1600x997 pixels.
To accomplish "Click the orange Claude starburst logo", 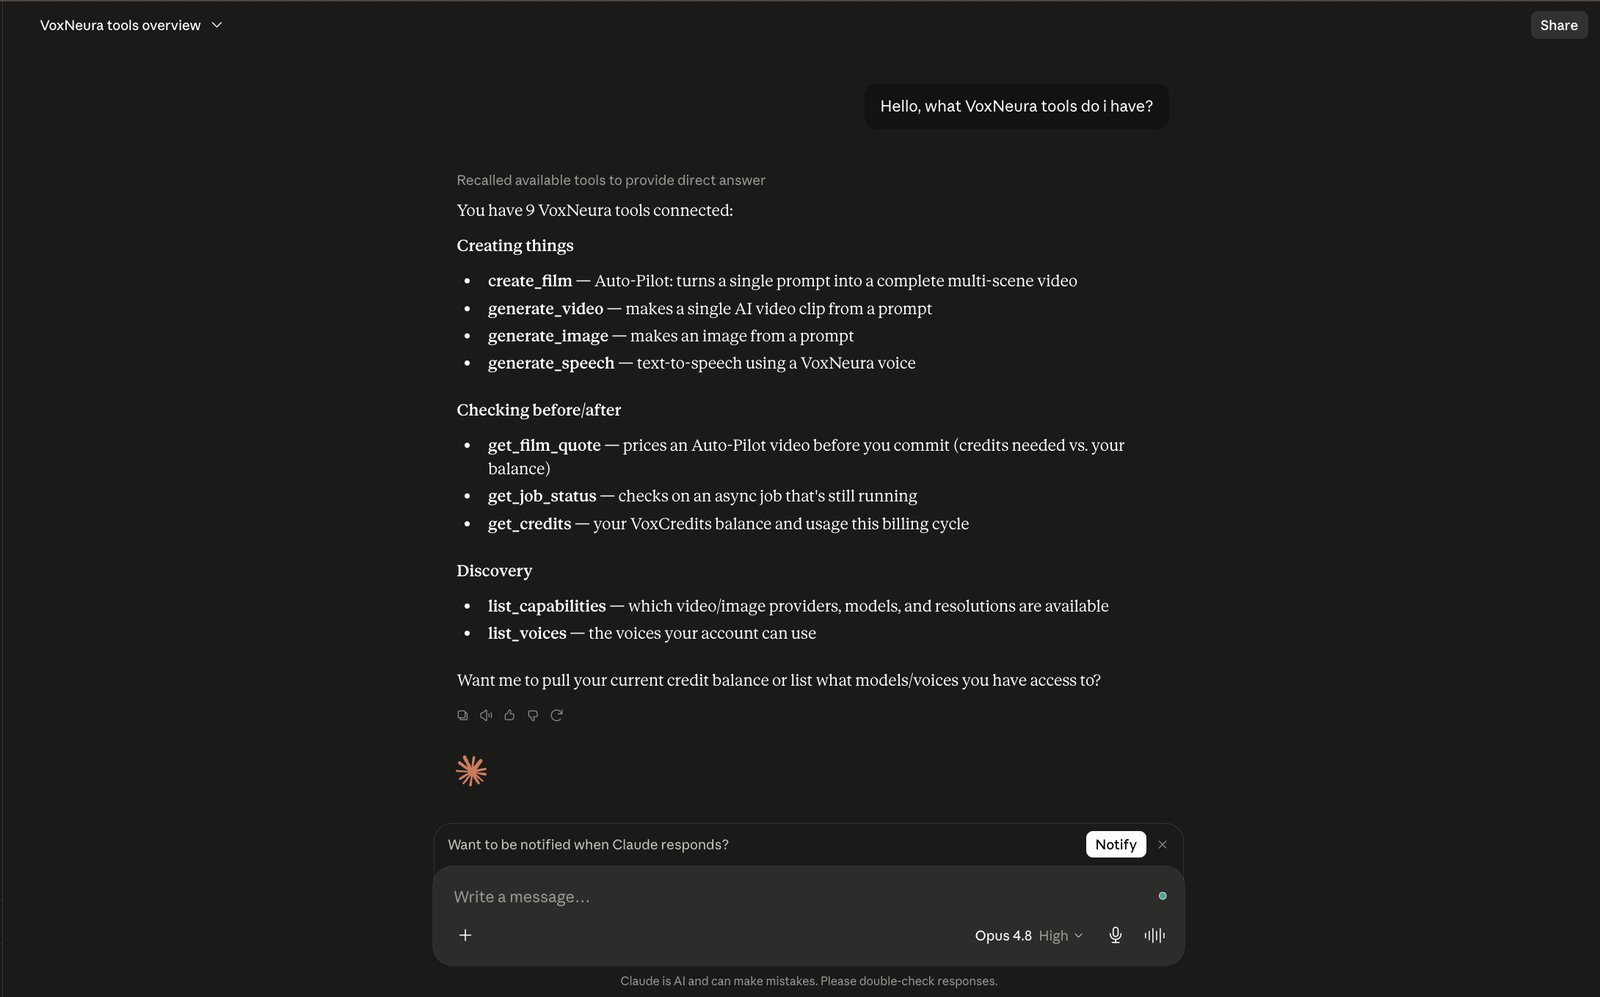I will pyautogui.click(x=471, y=771).
